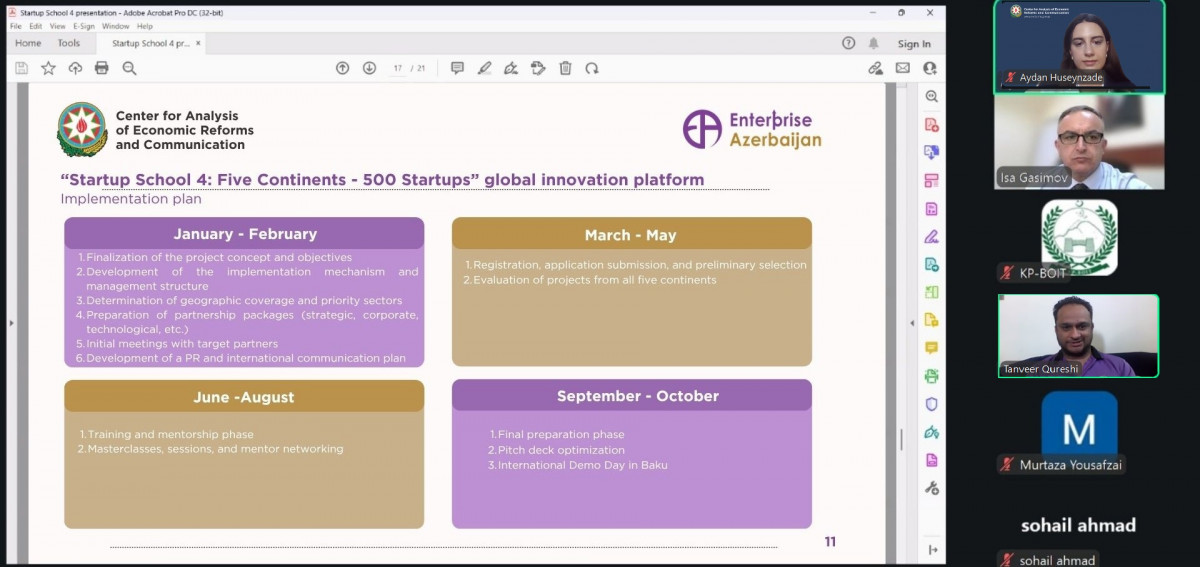Open the yellow Send for Comments tool in the right pane
The height and width of the screenshot is (567, 1200).
pos(931,321)
